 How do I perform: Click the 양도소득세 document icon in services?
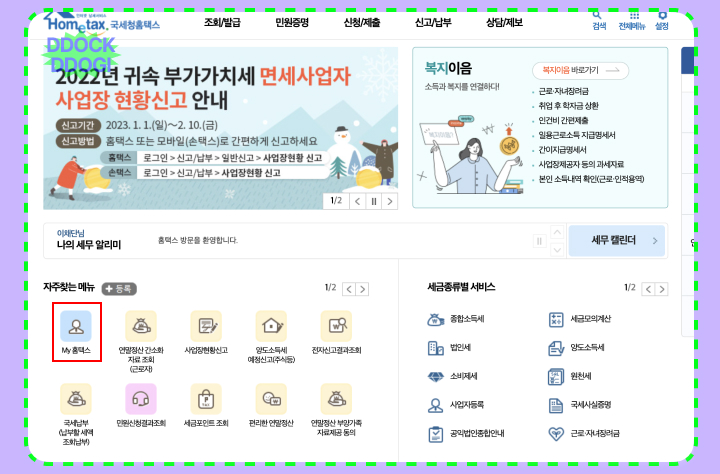pos(556,348)
